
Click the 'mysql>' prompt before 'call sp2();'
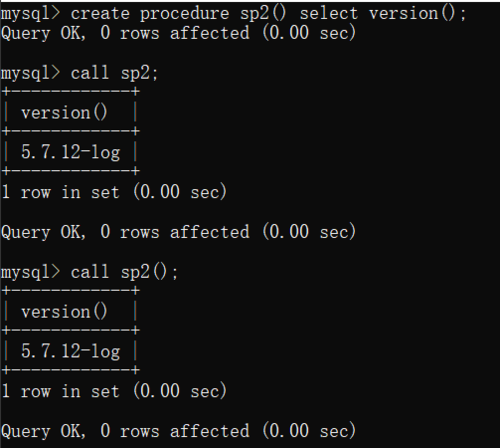tap(31, 273)
